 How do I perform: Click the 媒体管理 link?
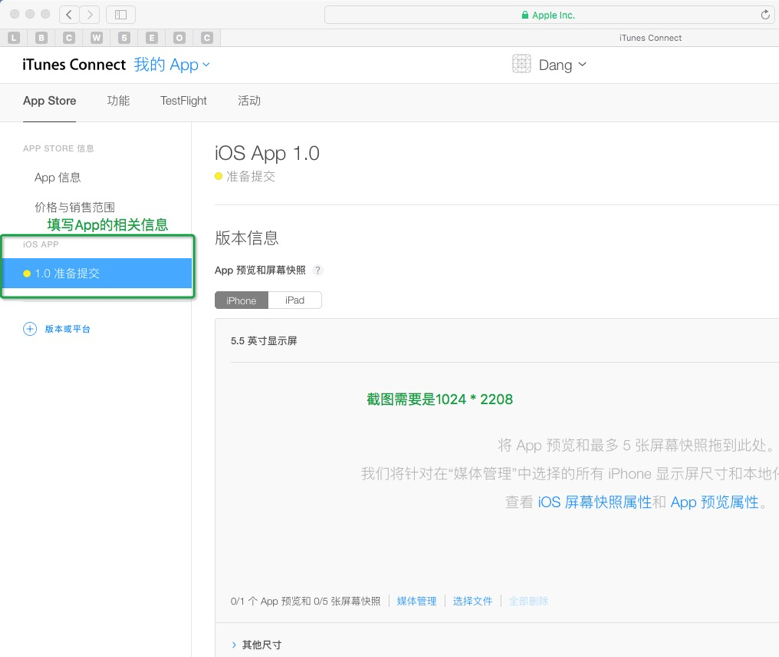pos(416,601)
